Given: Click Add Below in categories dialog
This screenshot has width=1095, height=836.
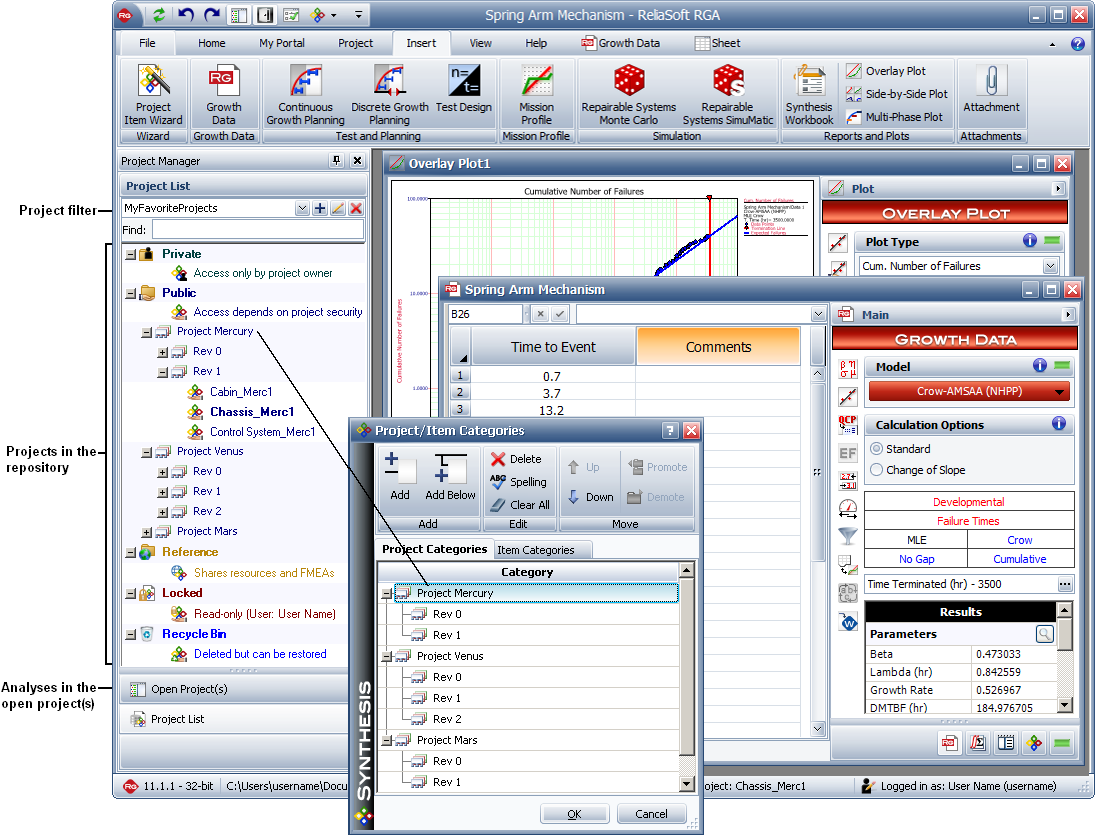Looking at the screenshot, I should [x=450, y=478].
